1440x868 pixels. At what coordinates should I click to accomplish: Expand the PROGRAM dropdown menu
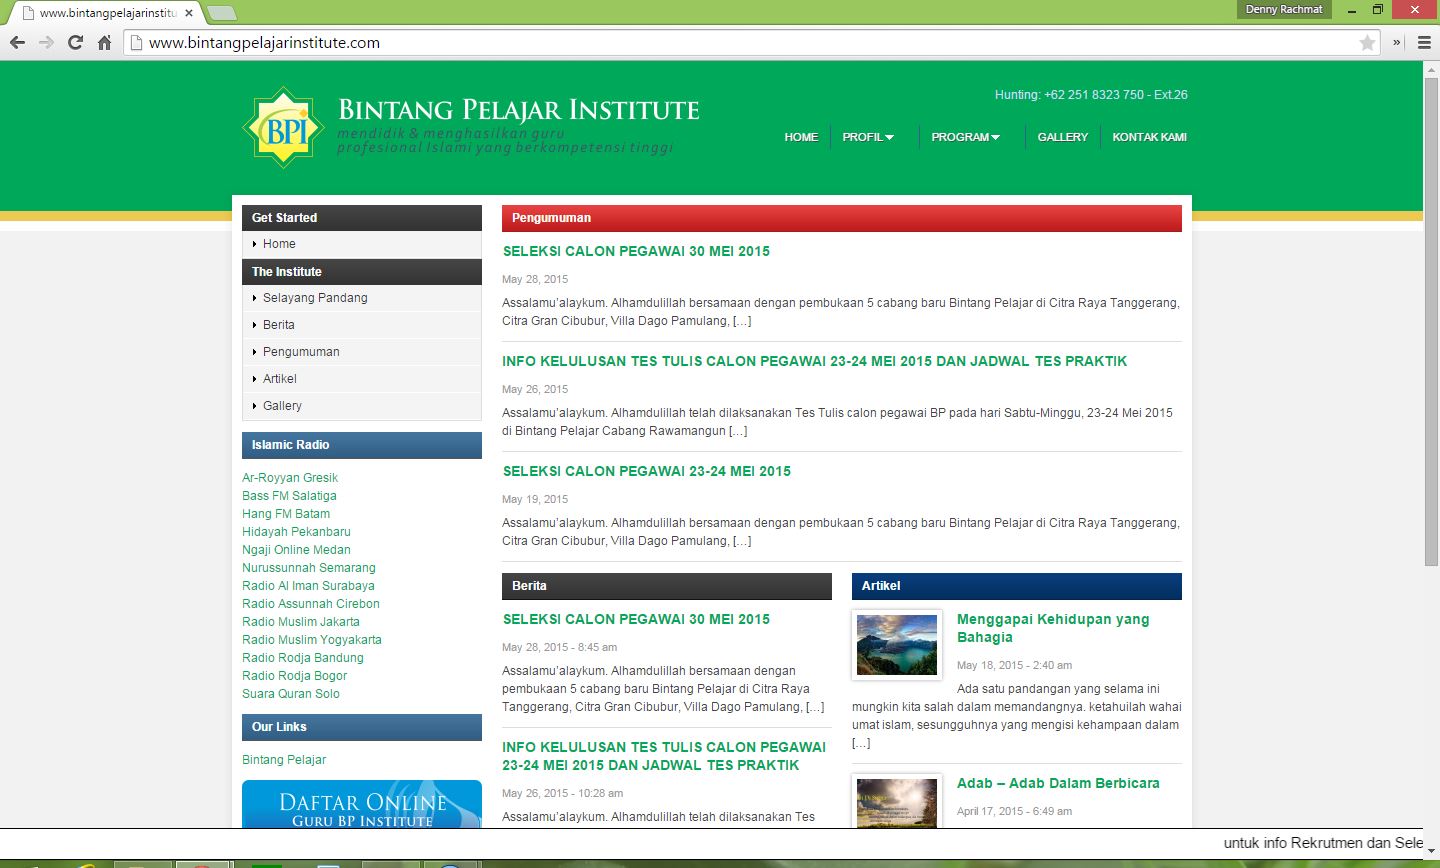point(965,137)
